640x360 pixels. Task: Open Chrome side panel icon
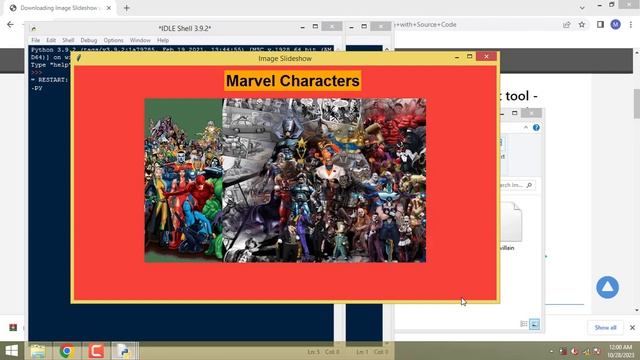coord(600,24)
